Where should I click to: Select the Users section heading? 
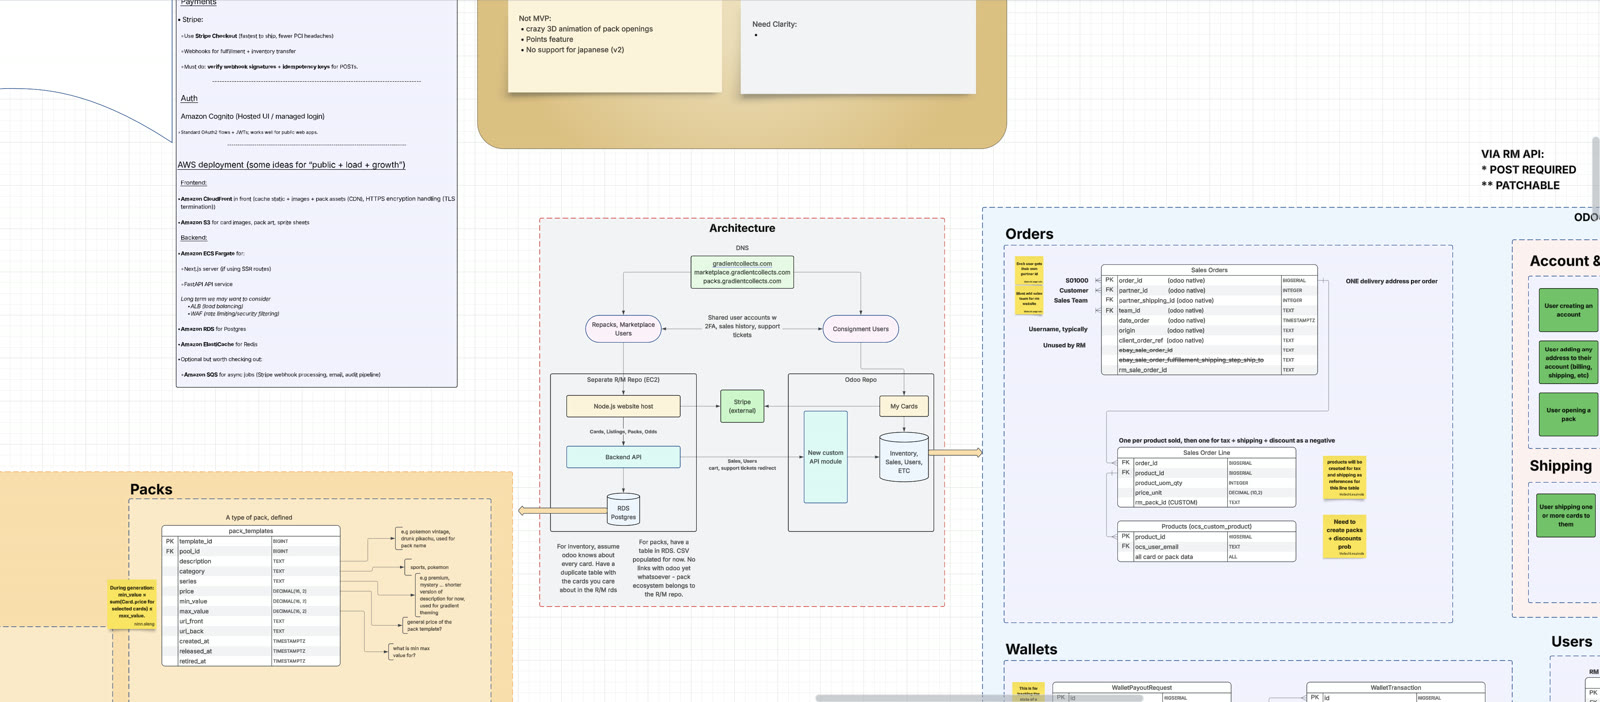[1571, 642]
